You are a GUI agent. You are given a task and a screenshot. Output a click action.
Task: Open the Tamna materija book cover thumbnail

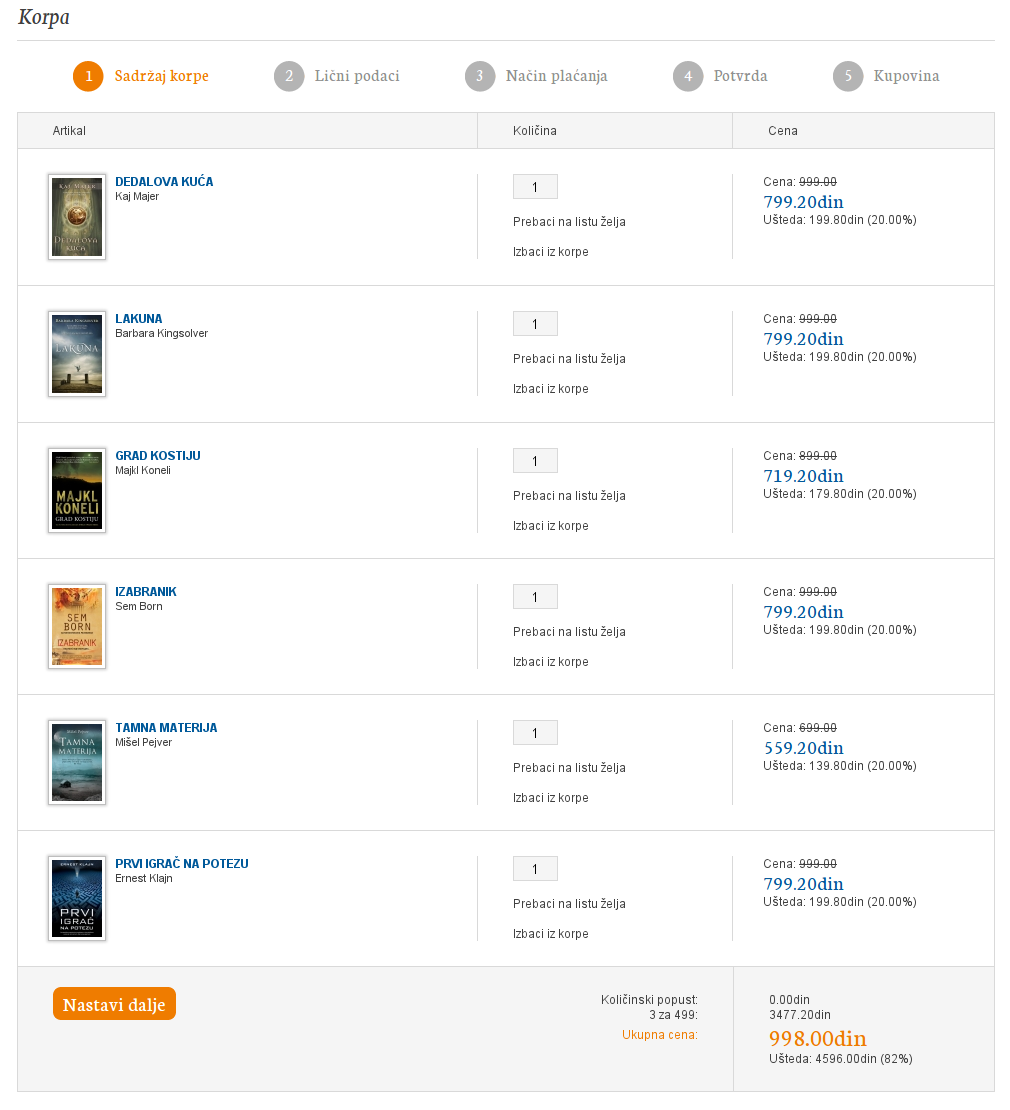77,762
